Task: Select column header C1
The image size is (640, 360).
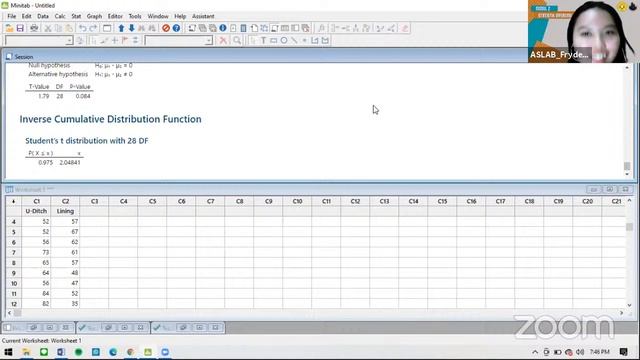Action: pyautogui.click(x=36, y=201)
